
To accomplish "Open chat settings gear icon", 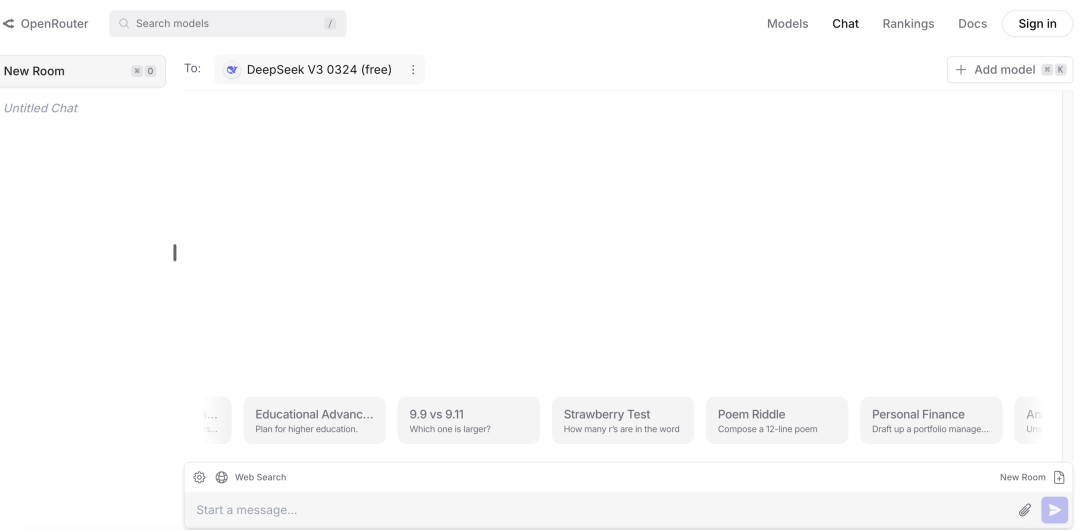I will [x=199, y=477].
